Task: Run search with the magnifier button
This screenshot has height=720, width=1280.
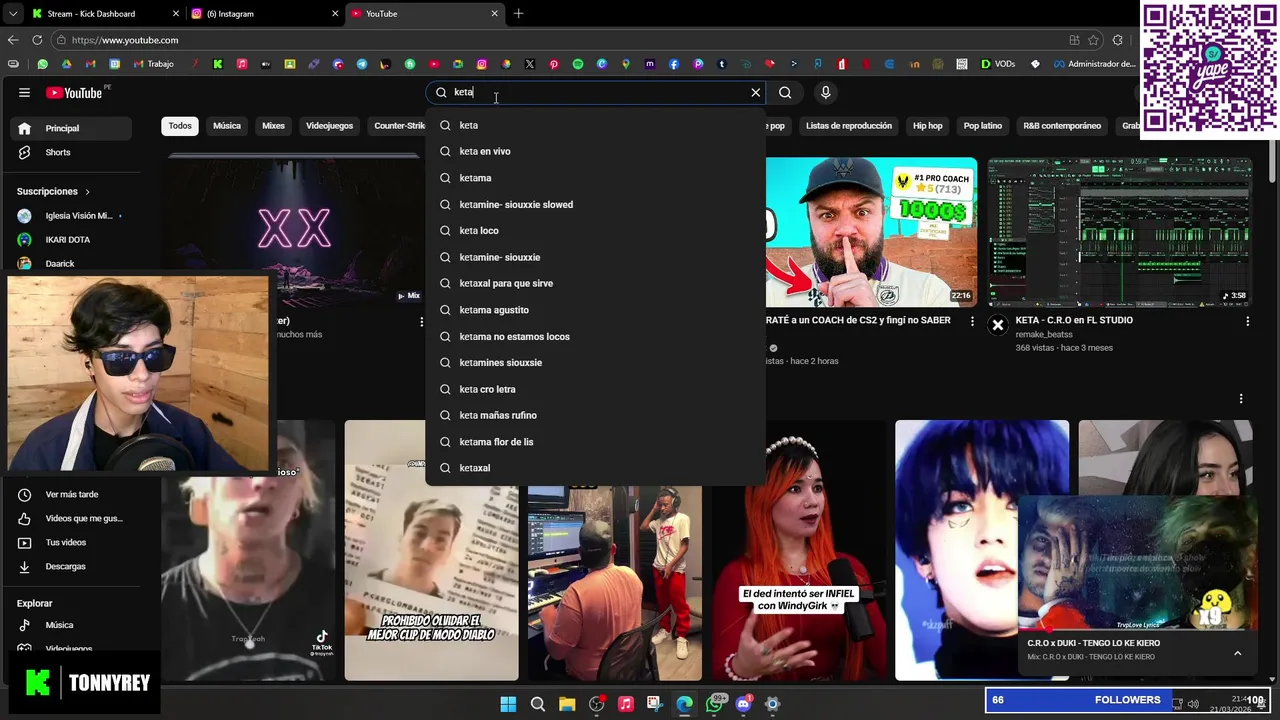Action: pyautogui.click(x=785, y=92)
